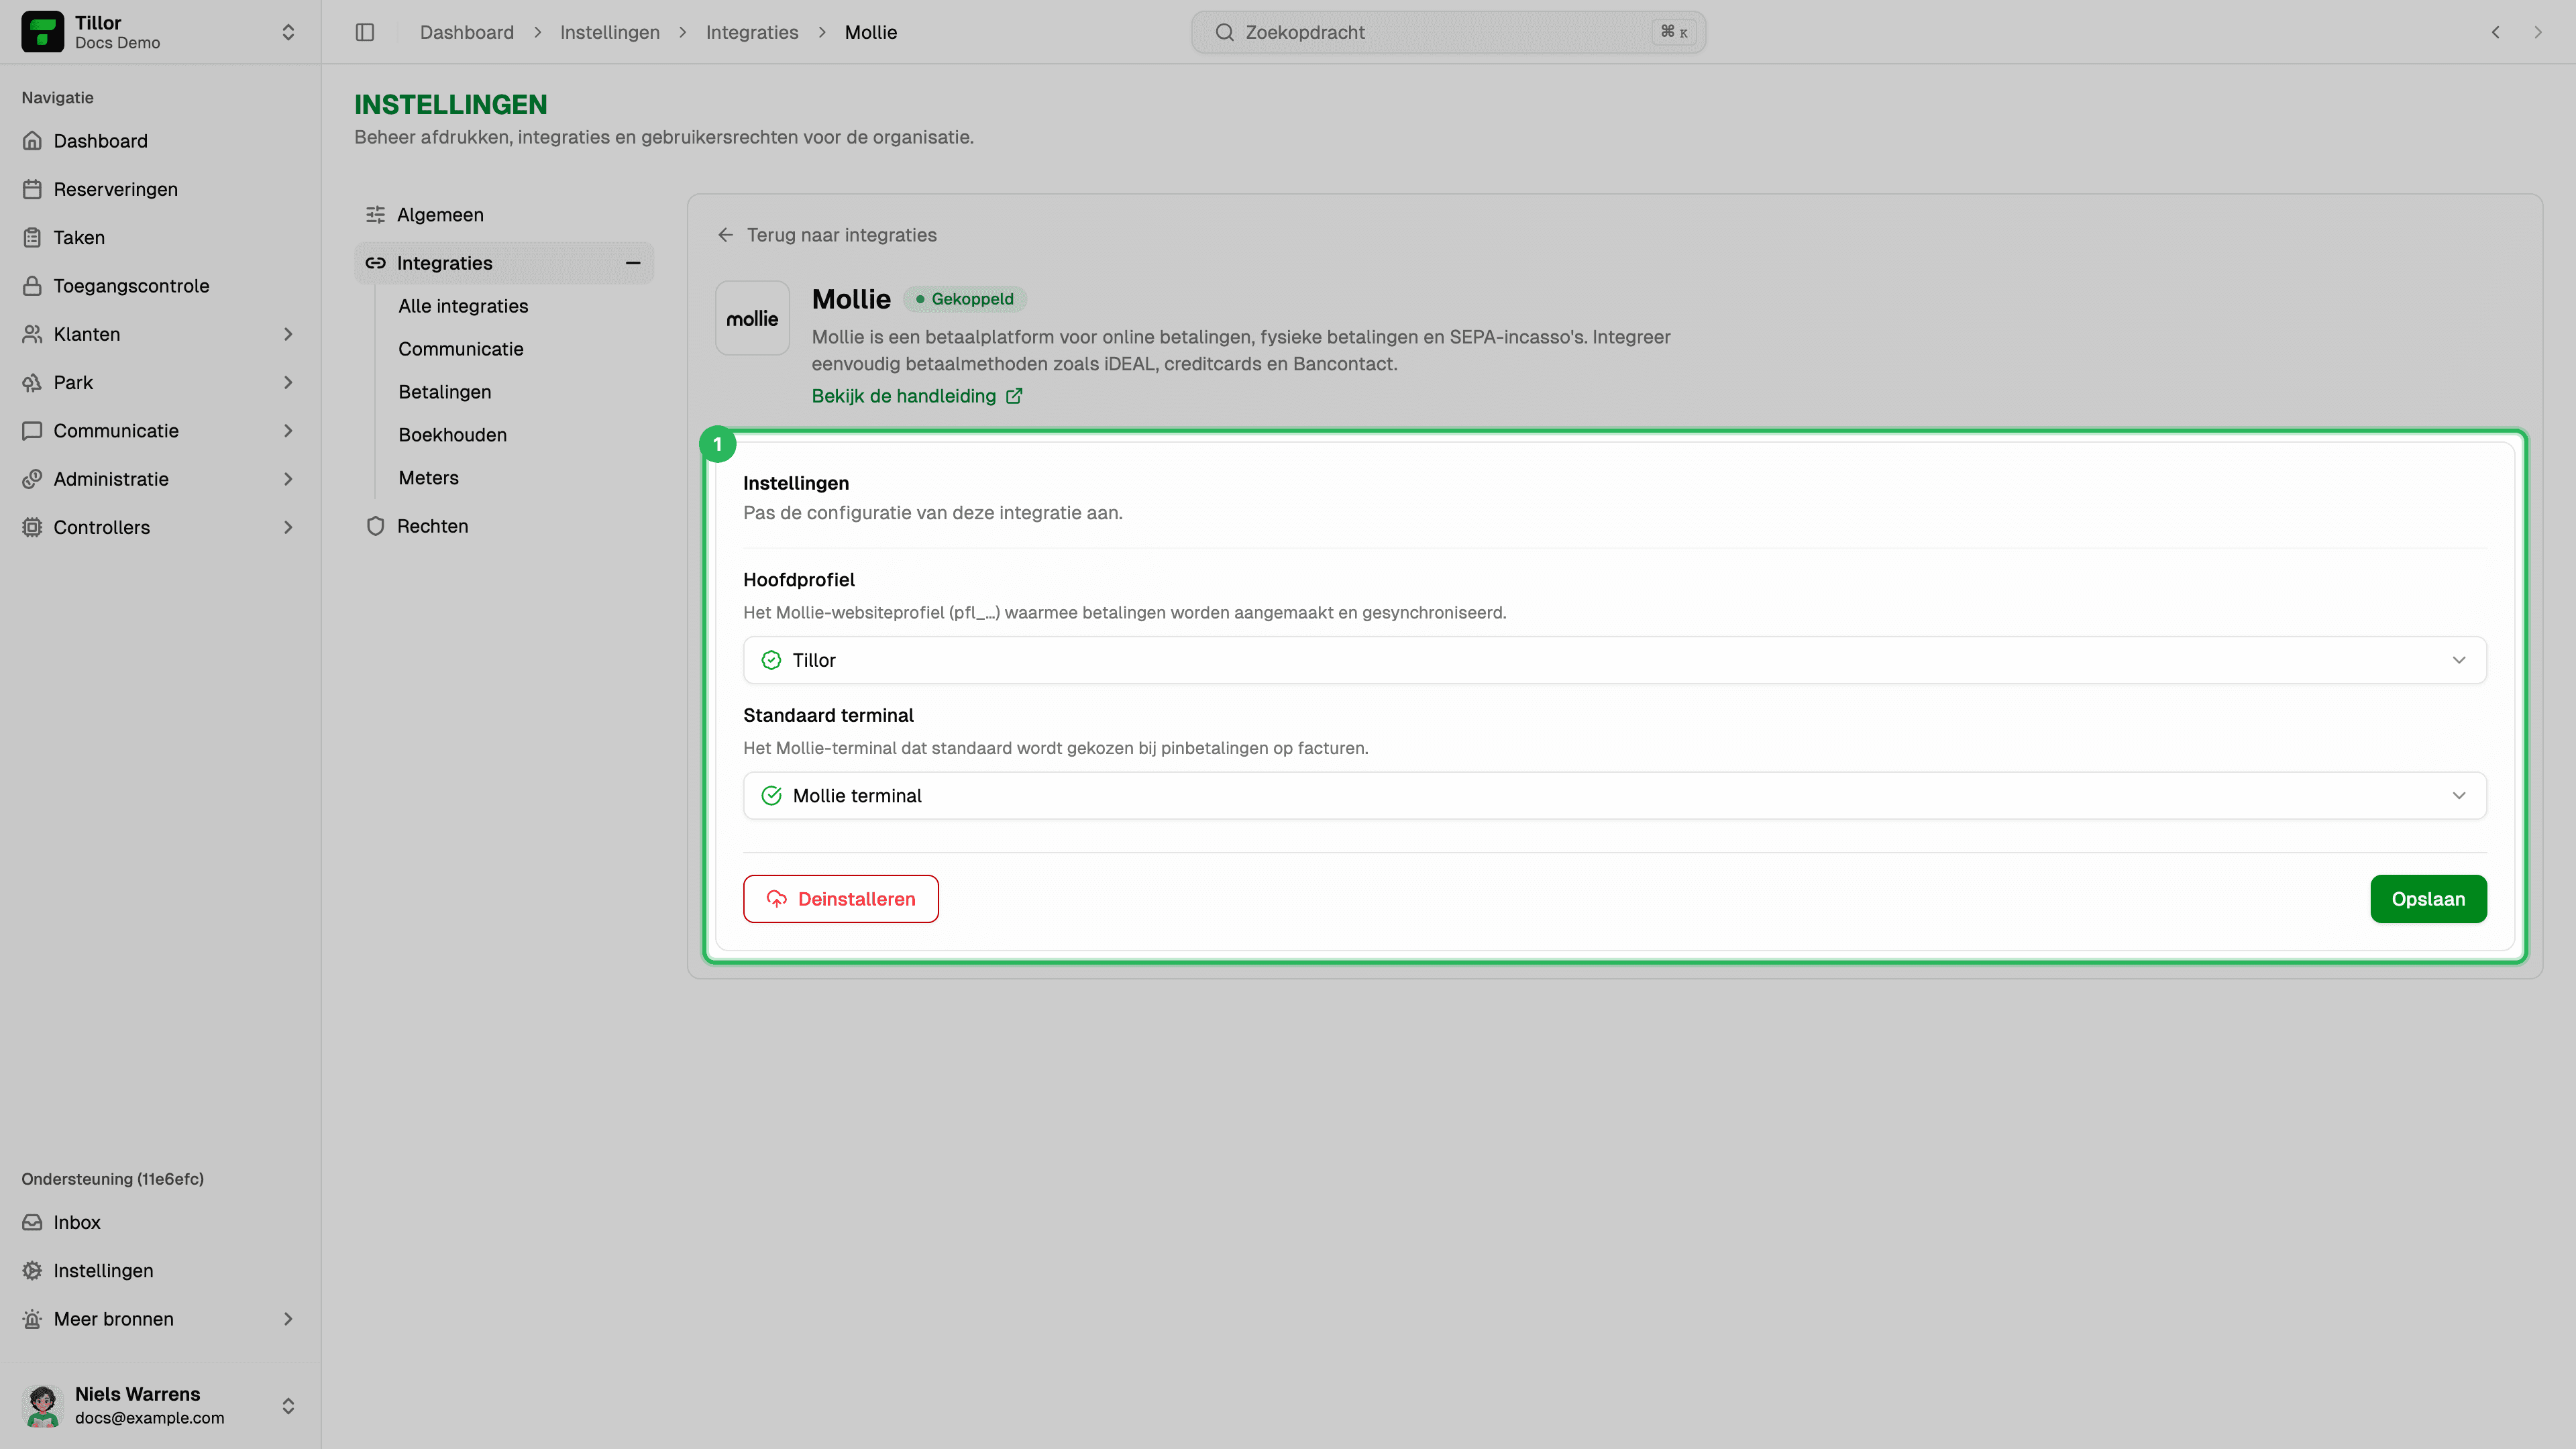
Task: Open Alle integraties in settings menu
Action: pyautogui.click(x=463, y=306)
